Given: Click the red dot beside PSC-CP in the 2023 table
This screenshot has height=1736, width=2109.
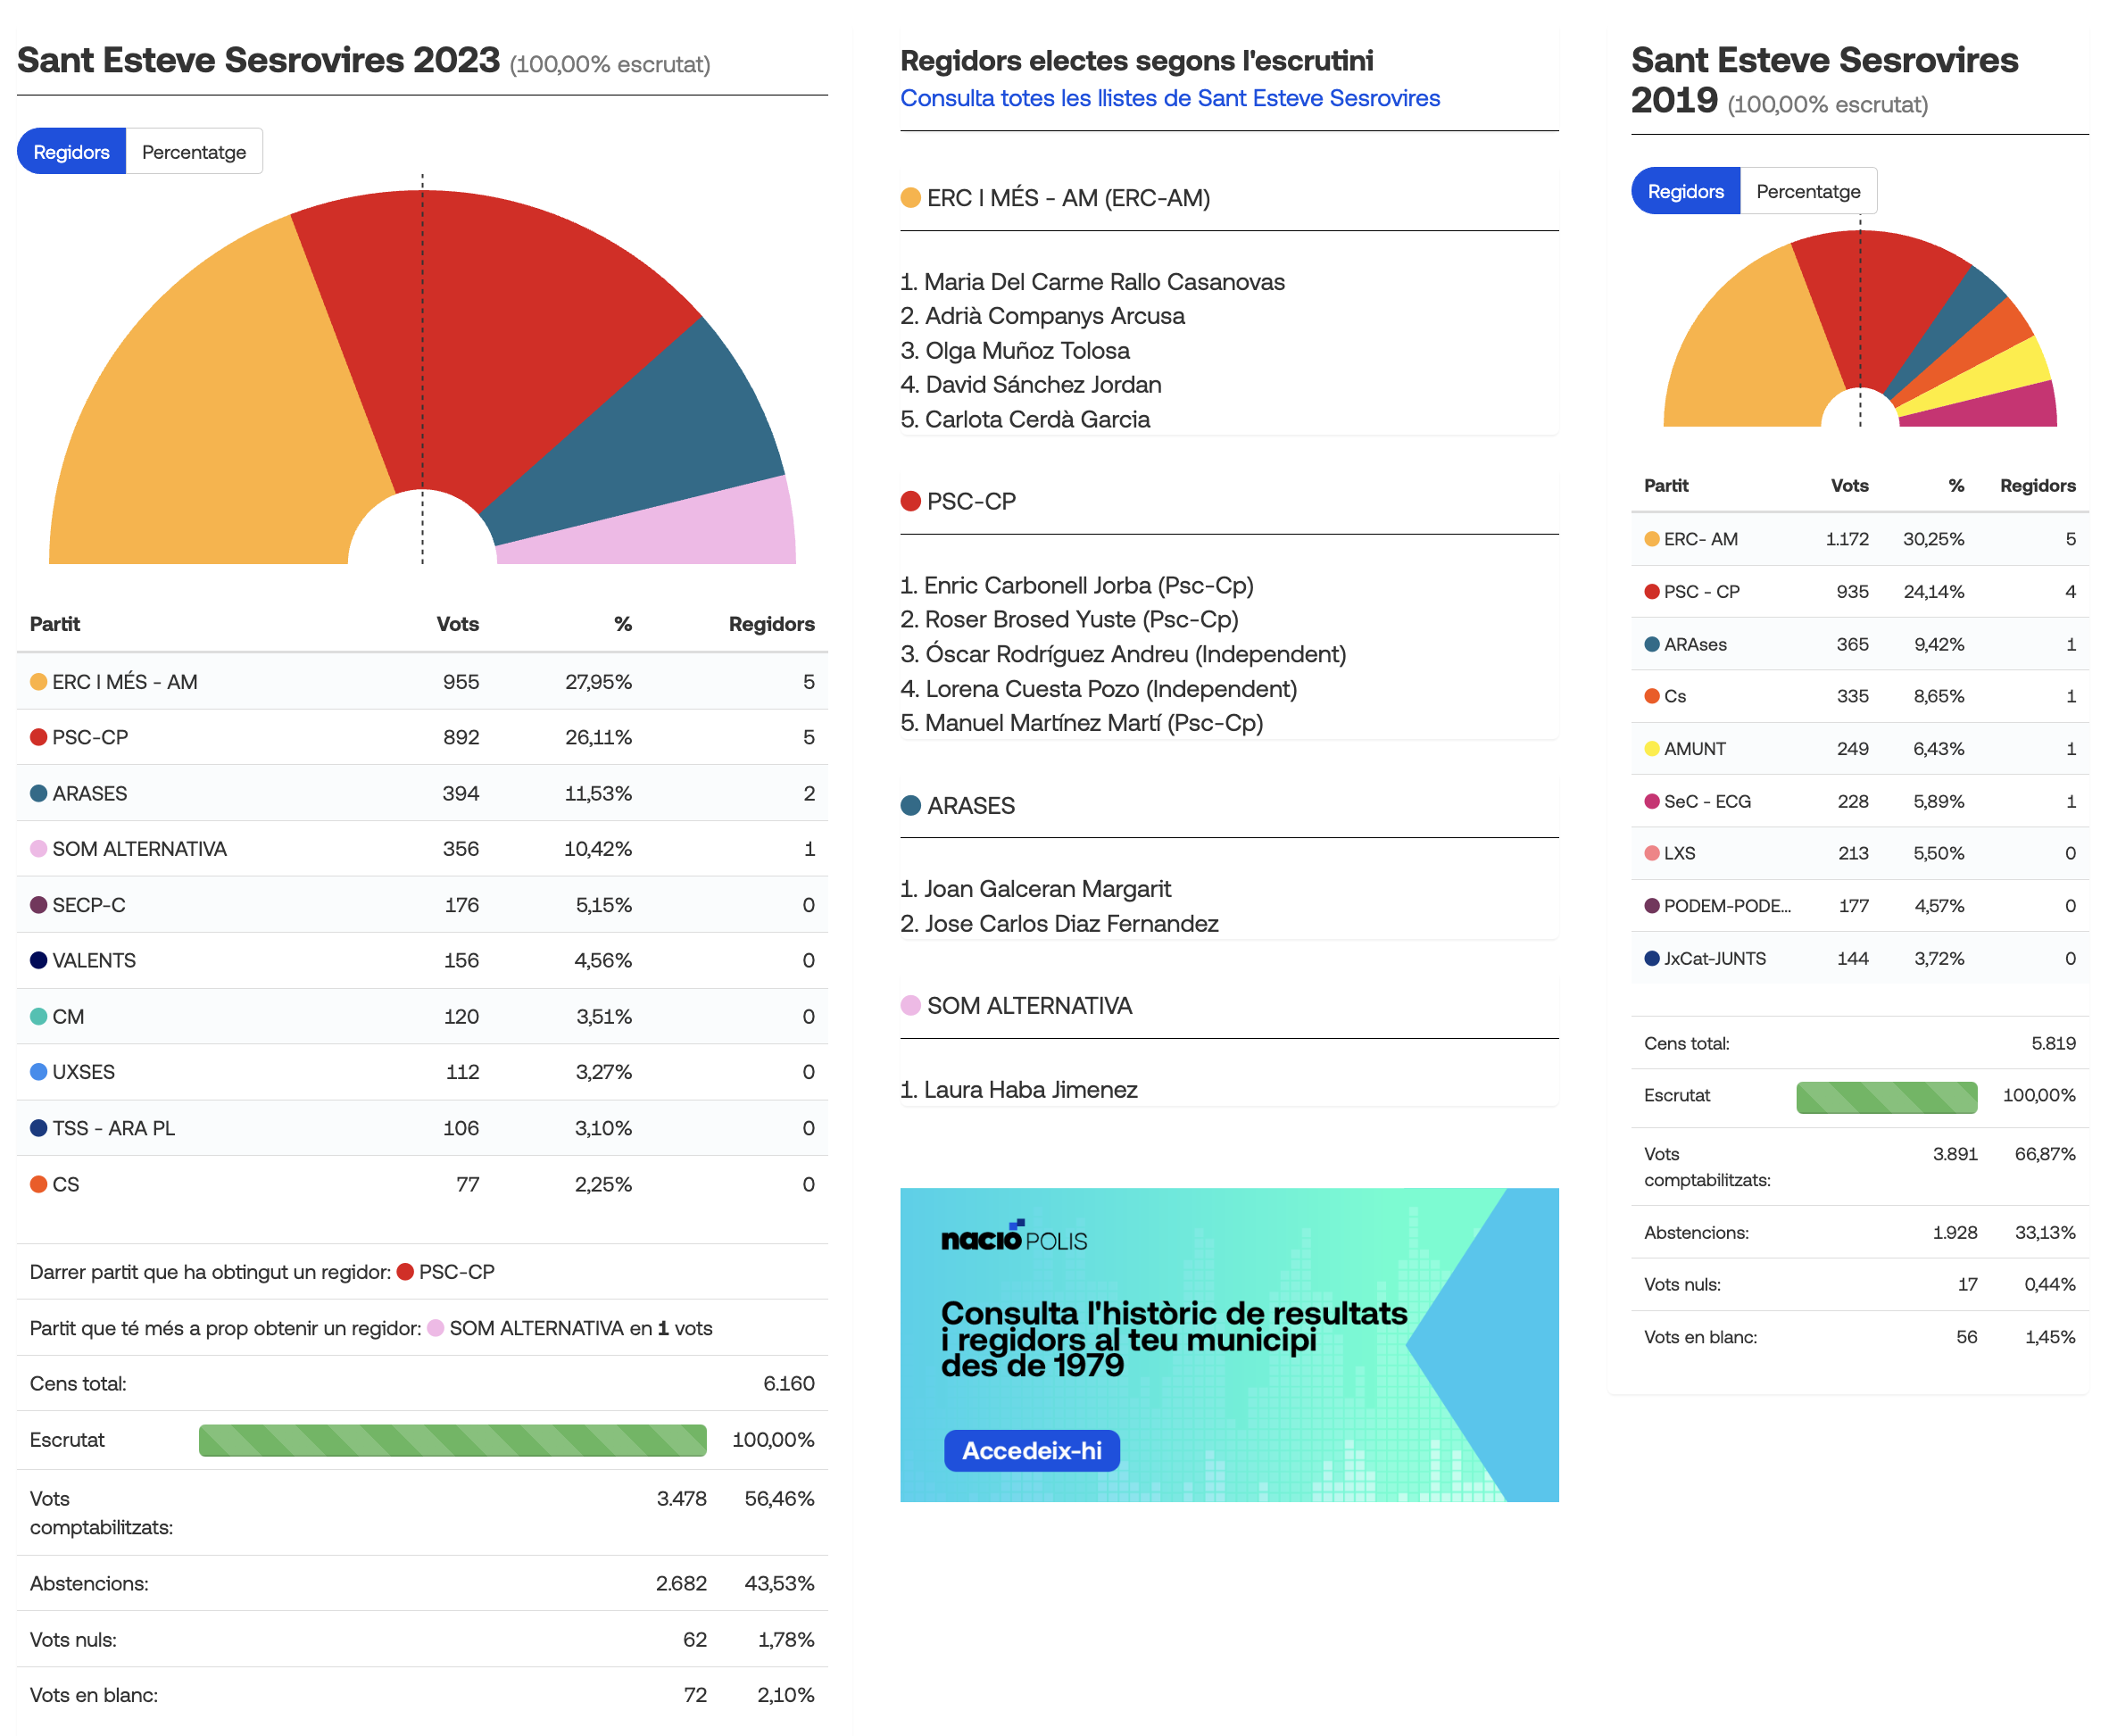Looking at the screenshot, I should pos(39,737).
